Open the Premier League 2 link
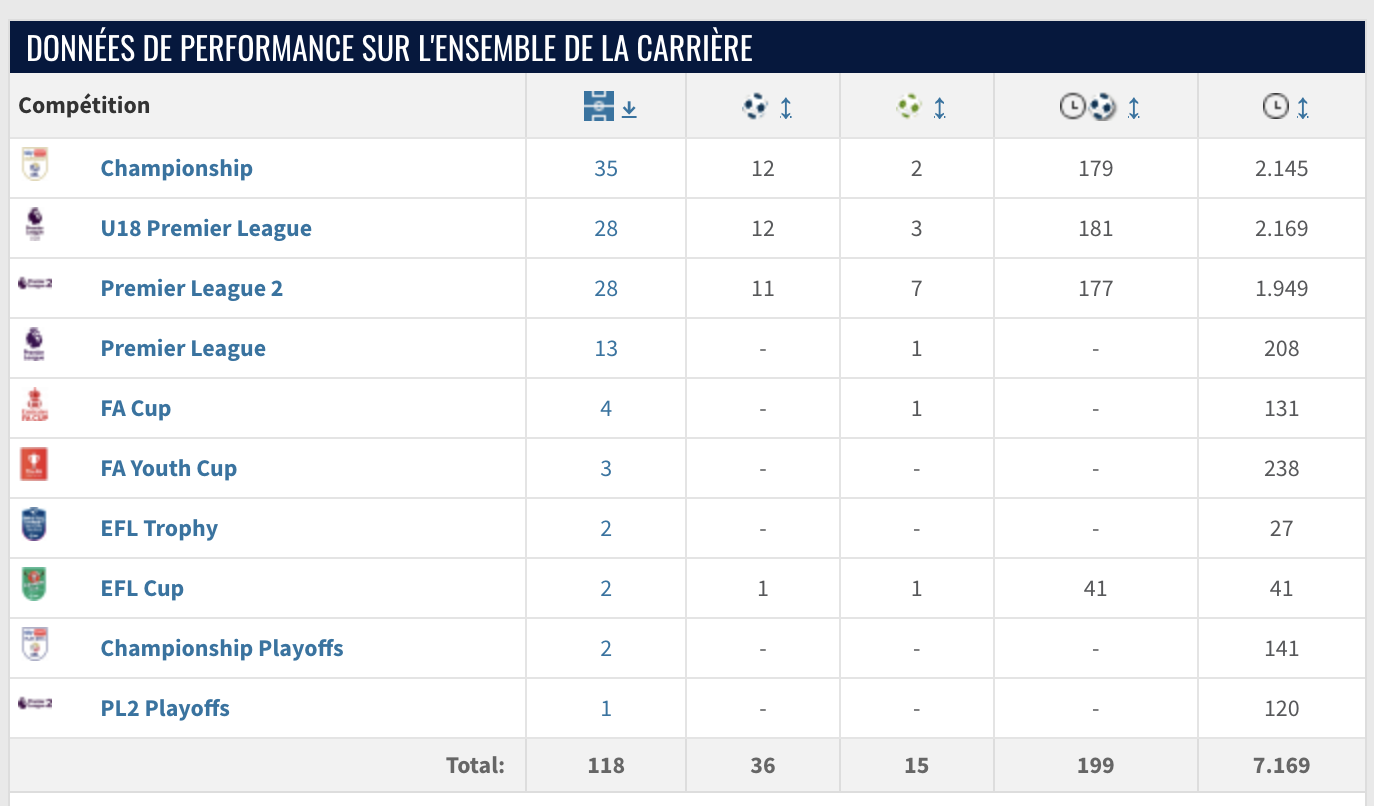The width and height of the screenshot is (1374, 806). point(191,288)
